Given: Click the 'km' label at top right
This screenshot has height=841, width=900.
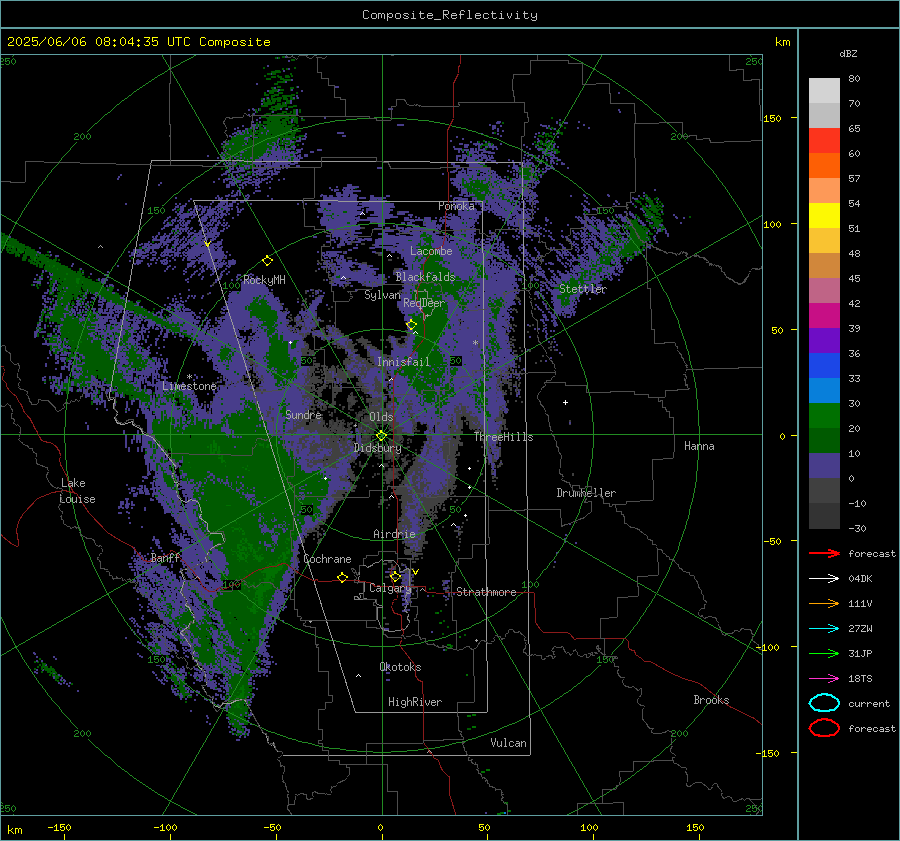Looking at the screenshot, I should coord(782,42).
